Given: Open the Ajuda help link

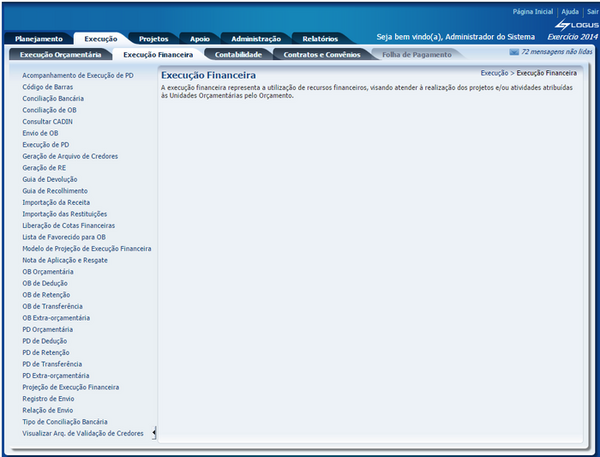Looking at the screenshot, I should pos(570,11).
